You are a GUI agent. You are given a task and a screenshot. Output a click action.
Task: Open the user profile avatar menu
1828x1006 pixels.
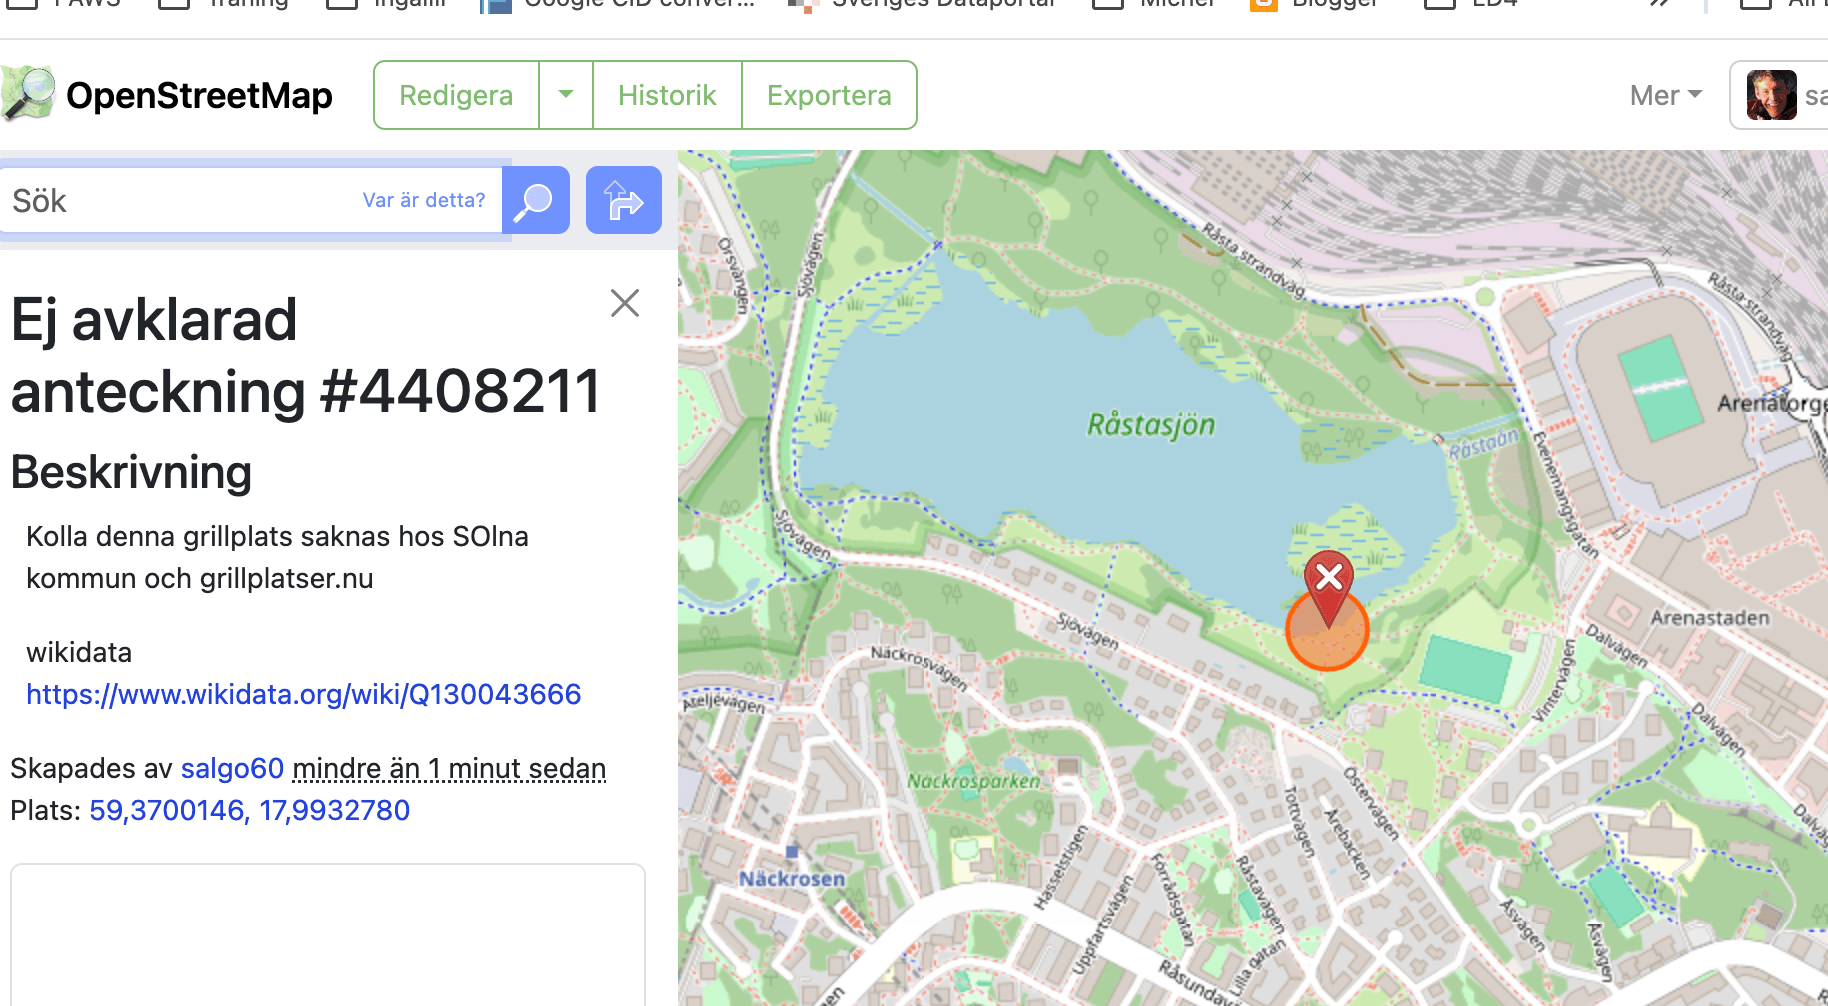(1771, 95)
